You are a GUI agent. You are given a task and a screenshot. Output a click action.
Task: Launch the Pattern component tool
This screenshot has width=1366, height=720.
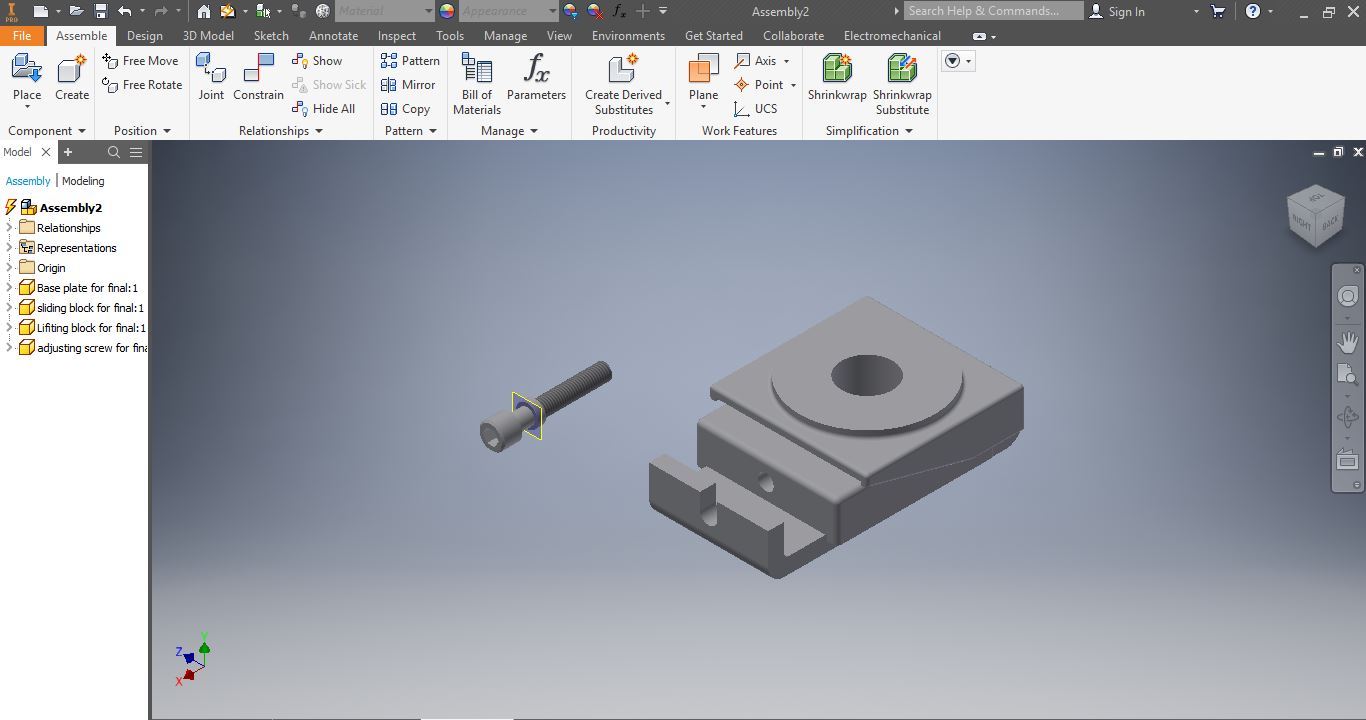pos(410,61)
